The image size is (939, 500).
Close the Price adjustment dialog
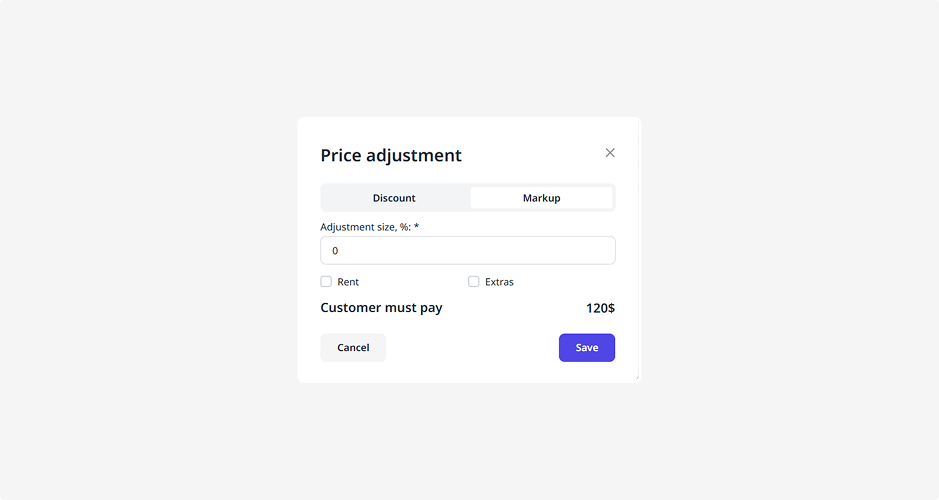coord(610,153)
